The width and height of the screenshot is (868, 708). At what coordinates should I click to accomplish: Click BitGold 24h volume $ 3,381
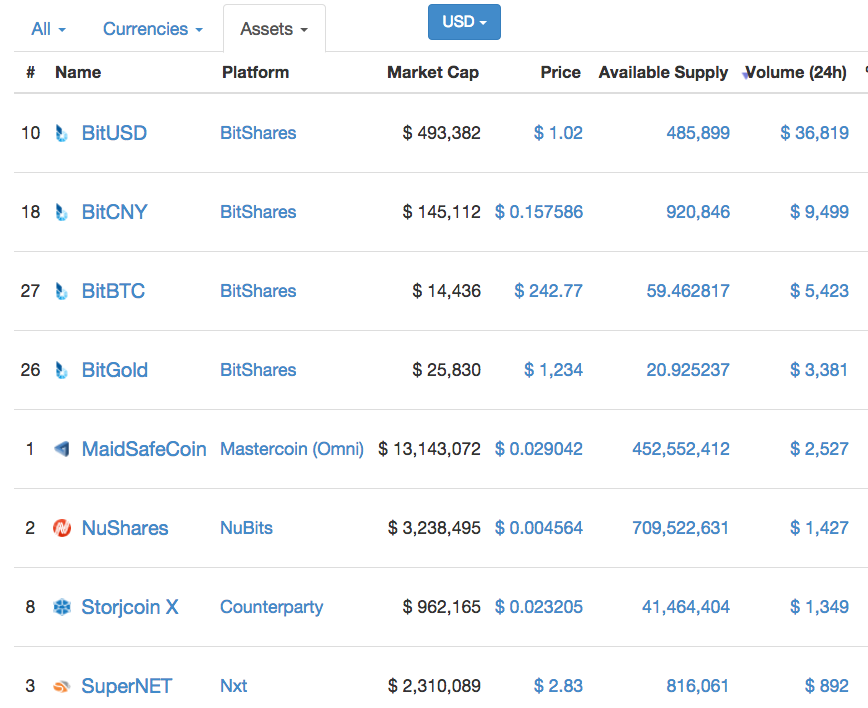(x=819, y=370)
